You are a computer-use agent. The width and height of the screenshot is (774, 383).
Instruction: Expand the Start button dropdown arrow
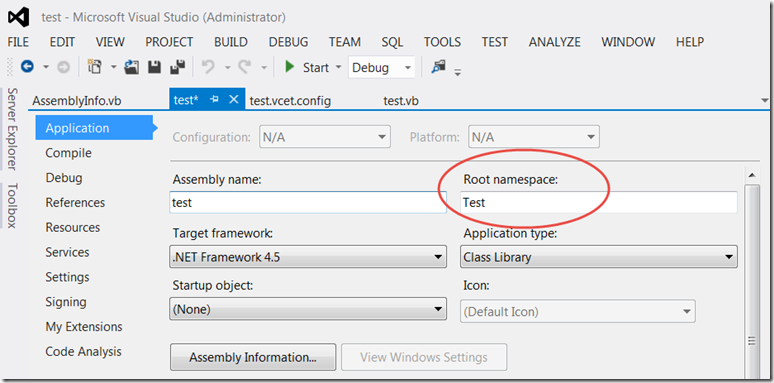coord(339,67)
